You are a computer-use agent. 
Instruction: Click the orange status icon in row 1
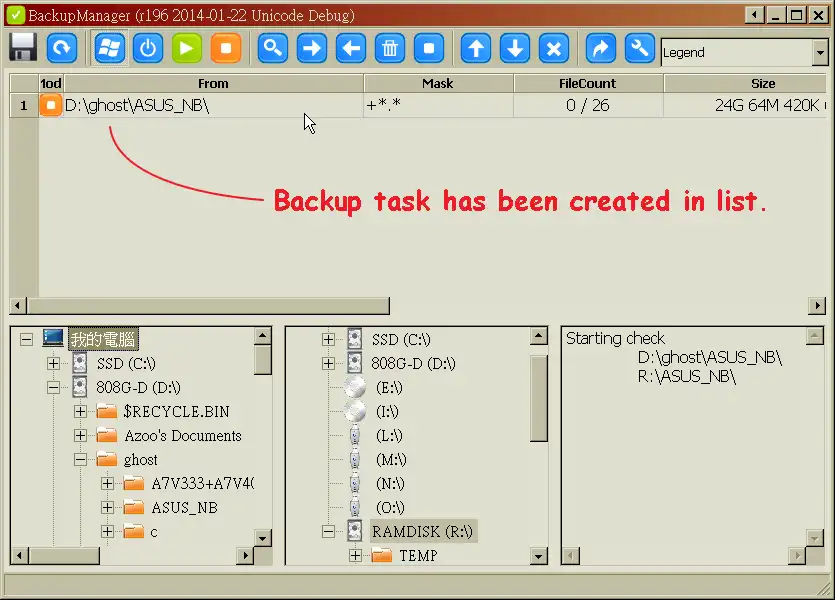[x=51, y=105]
